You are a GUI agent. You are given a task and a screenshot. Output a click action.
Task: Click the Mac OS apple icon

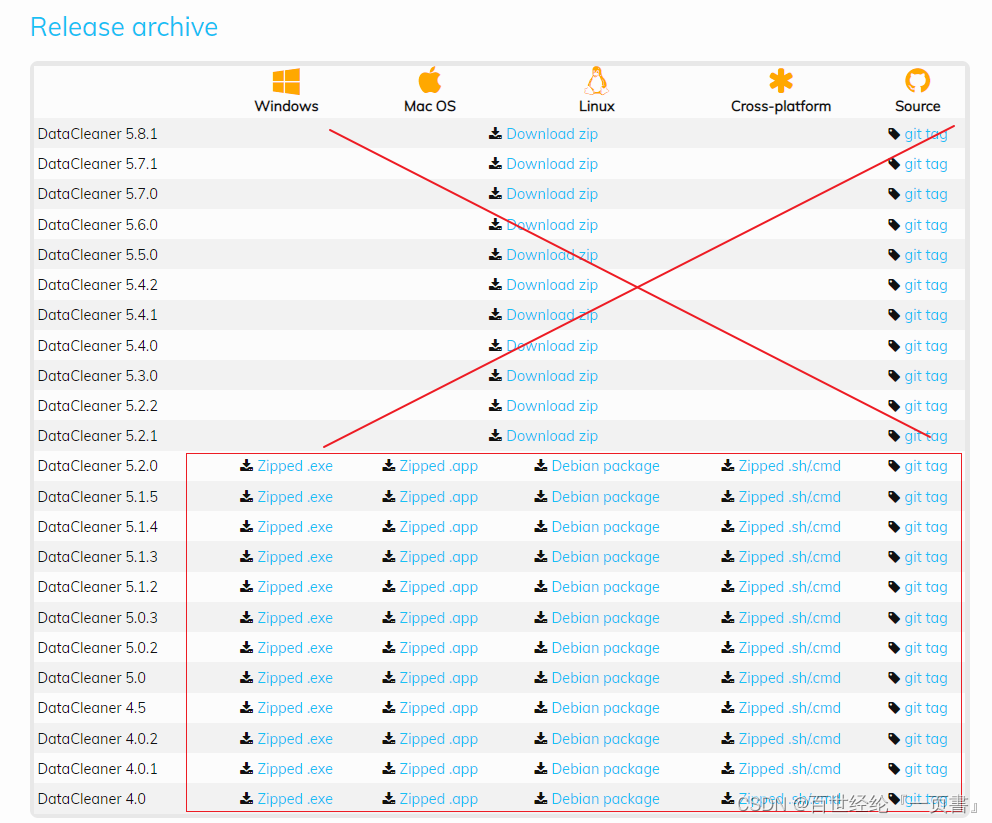(x=430, y=80)
